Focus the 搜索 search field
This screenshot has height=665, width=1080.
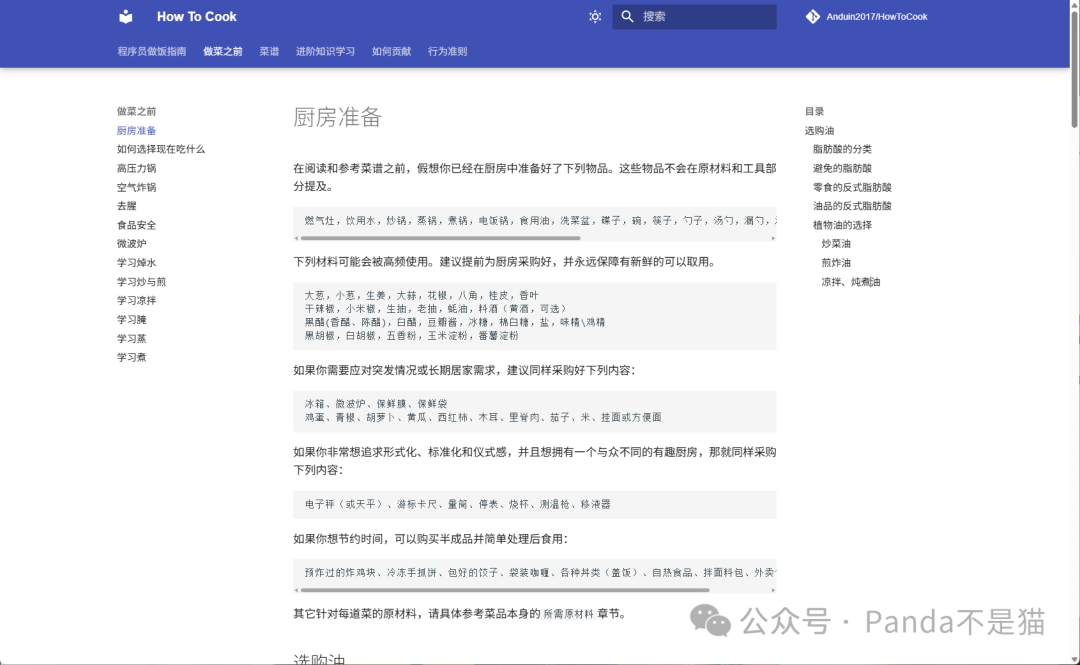click(694, 17)
